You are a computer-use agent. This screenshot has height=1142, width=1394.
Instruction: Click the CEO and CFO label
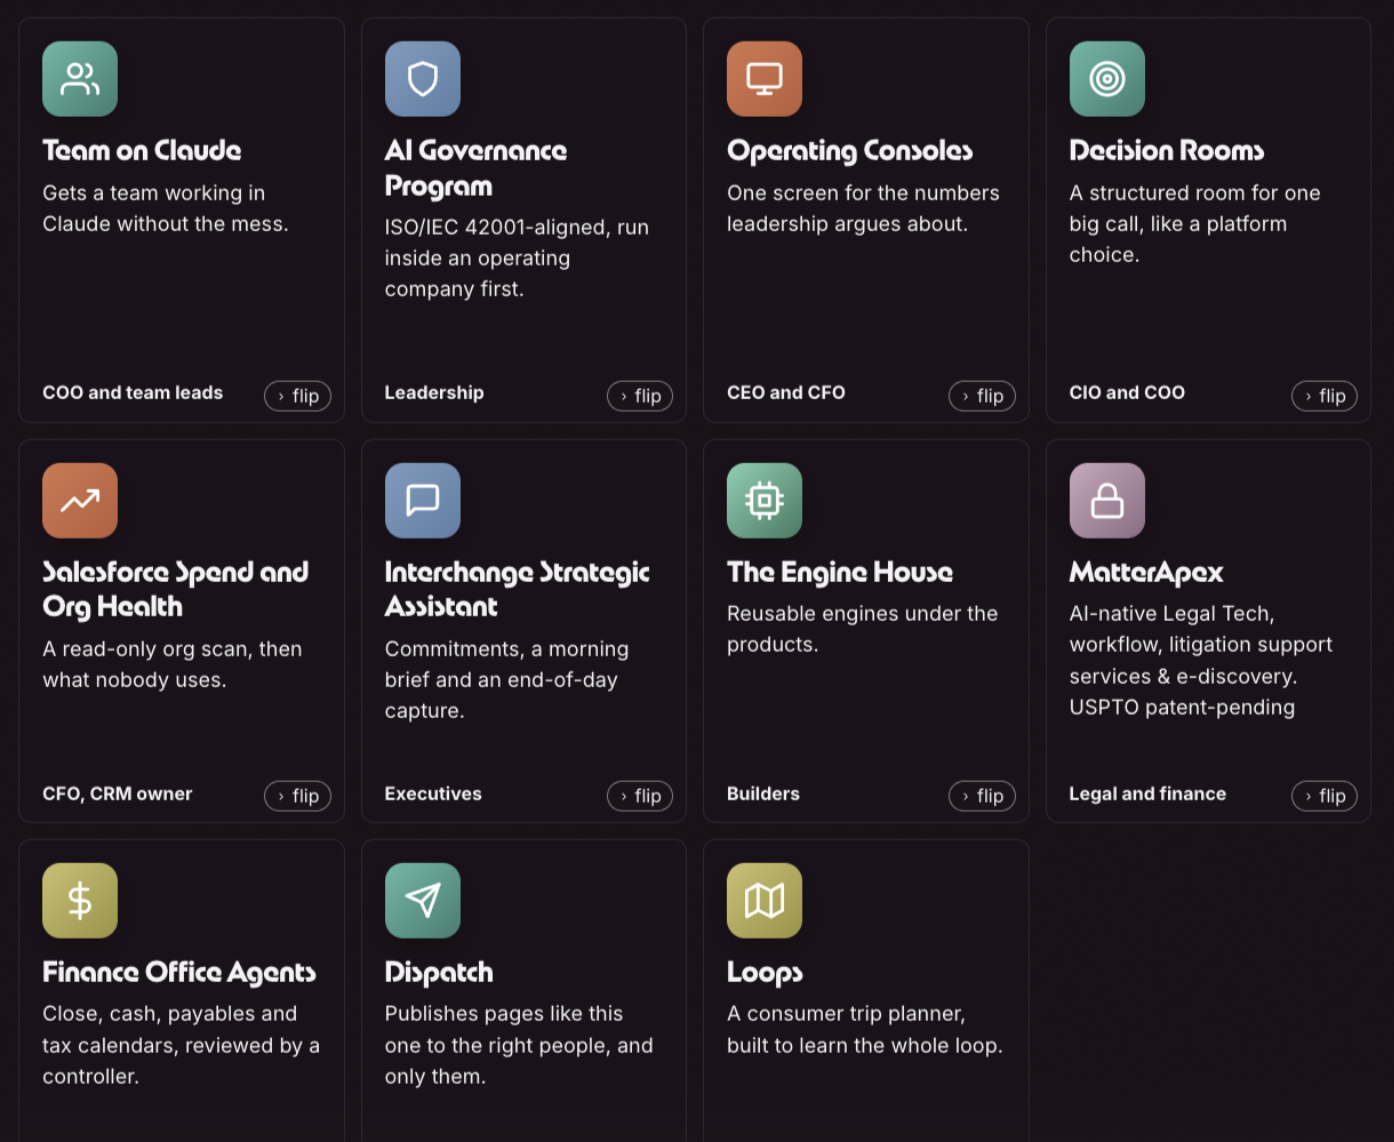click(786, 393)
